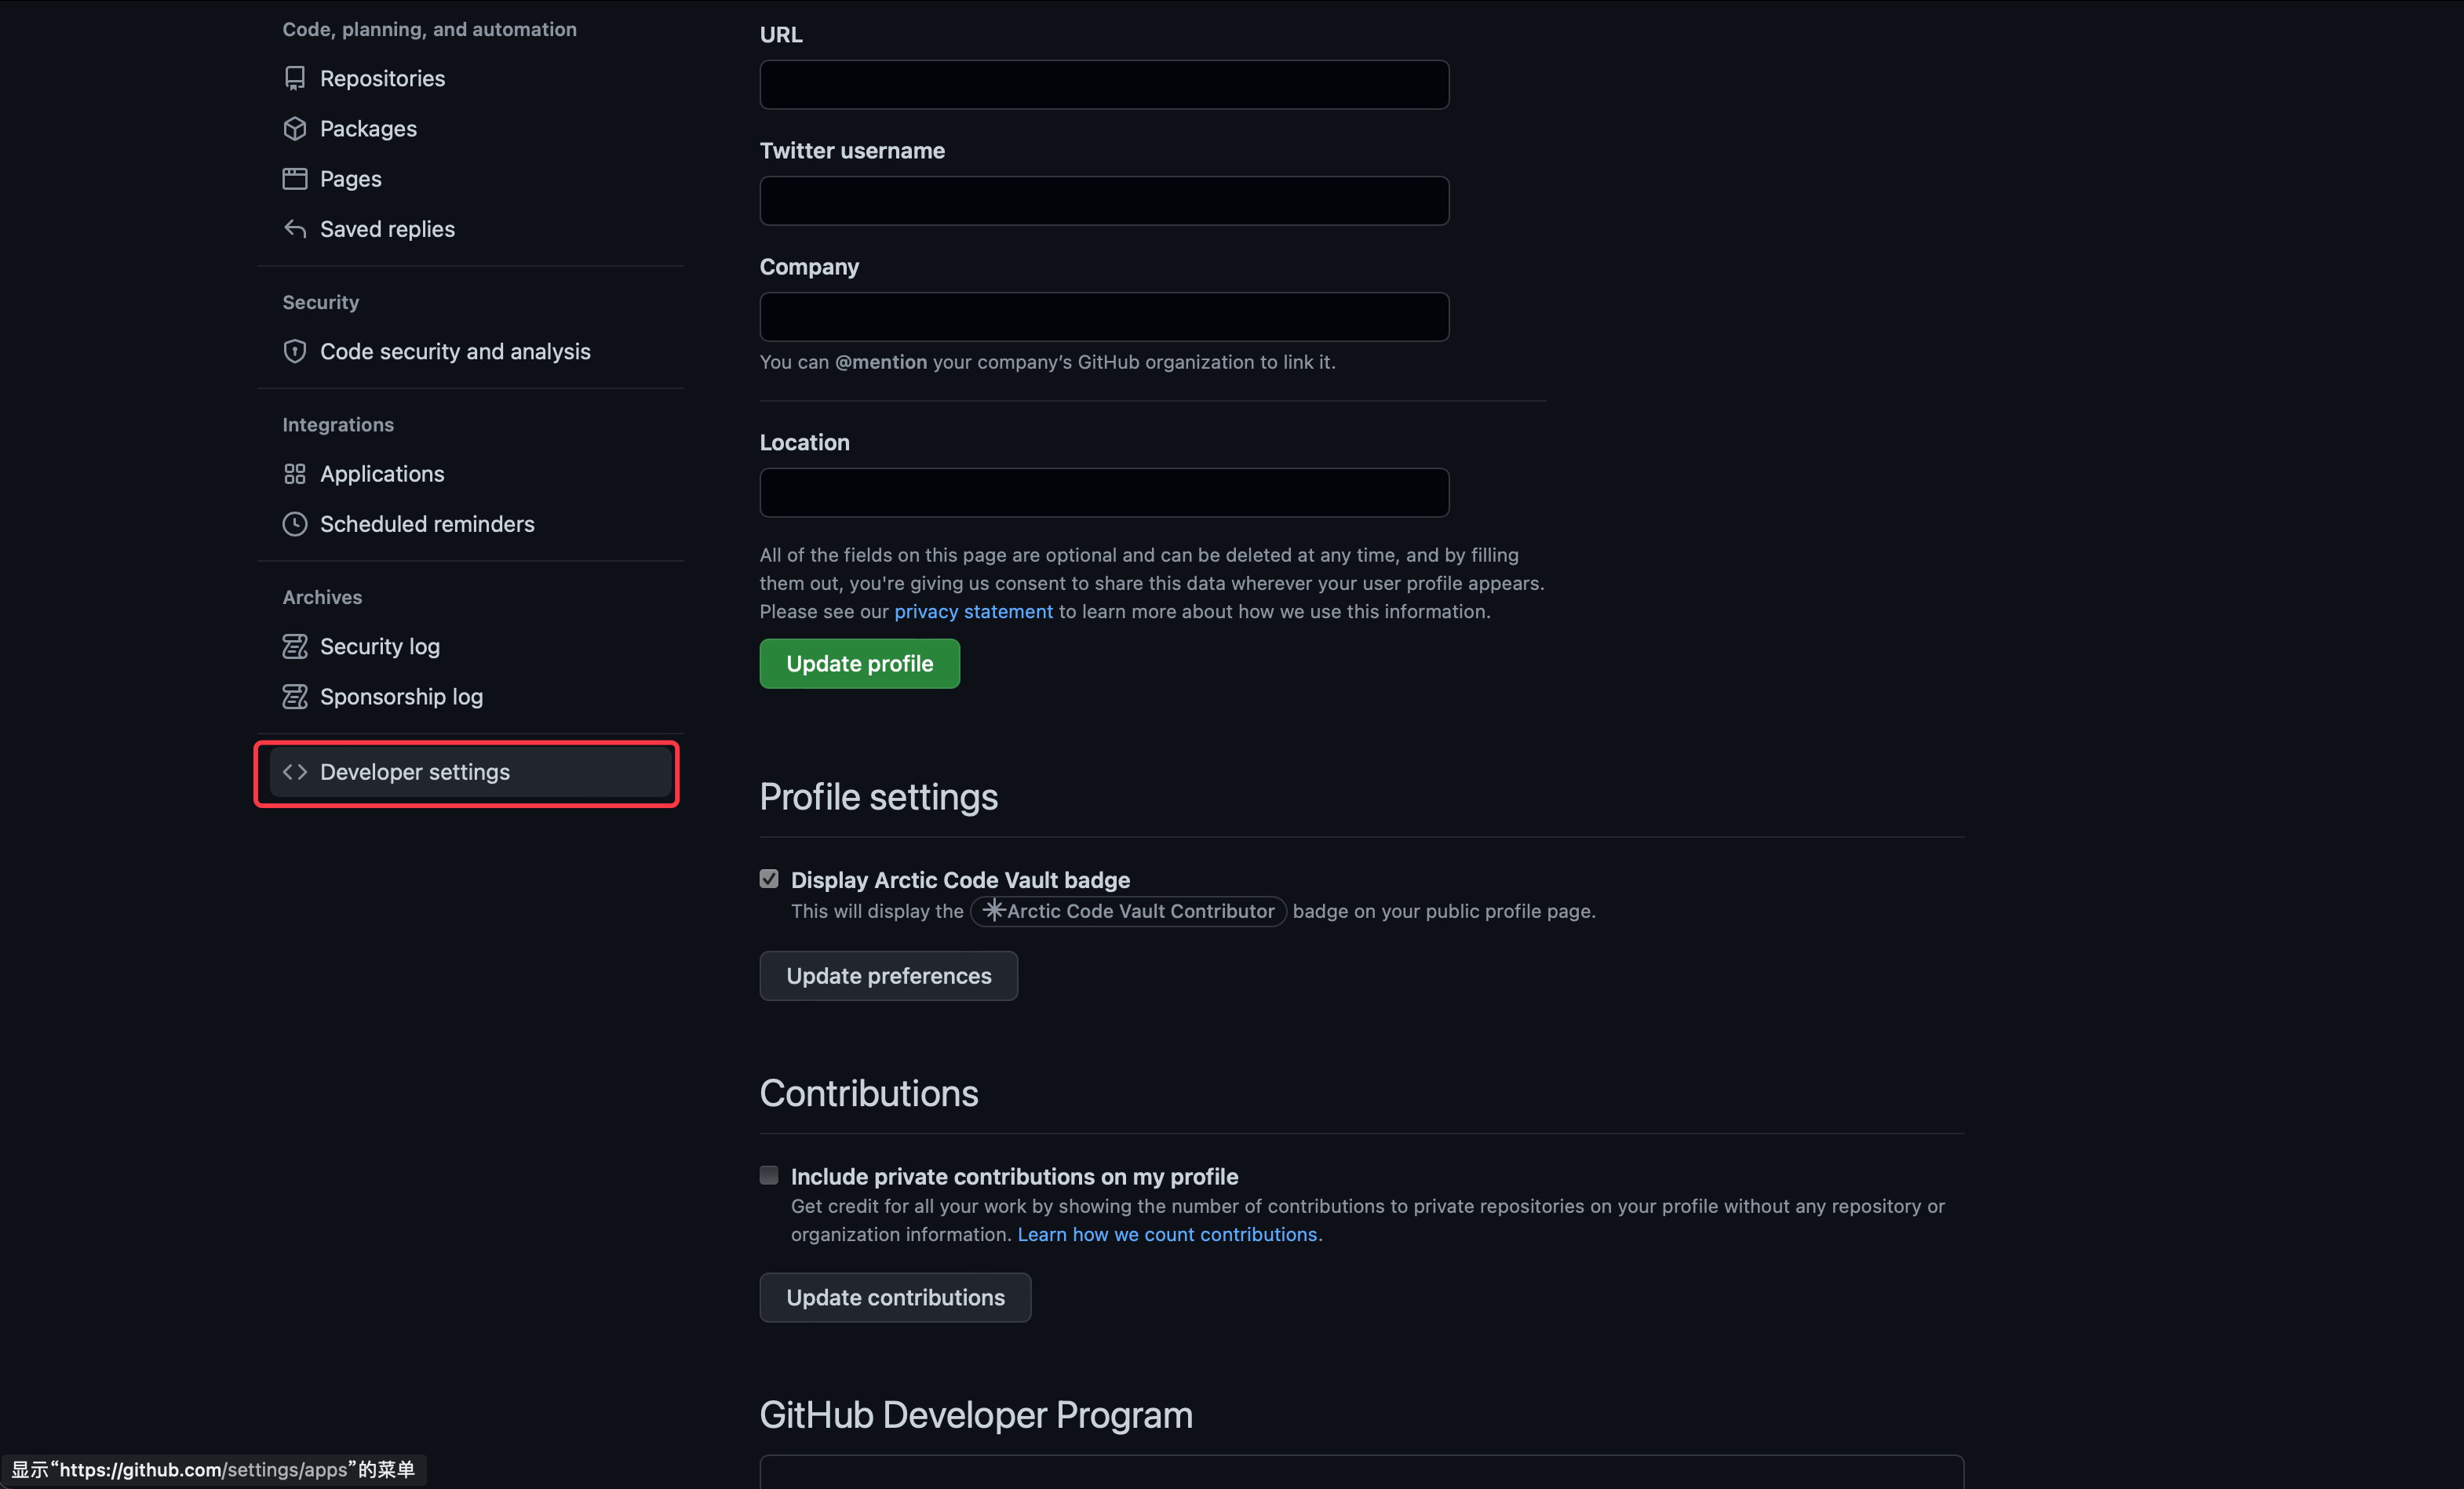Image resolution: width=2464 pixels, height=1489 pixels.
Task: Enable Include private contributions checkbox
Action: [768, 1175]
